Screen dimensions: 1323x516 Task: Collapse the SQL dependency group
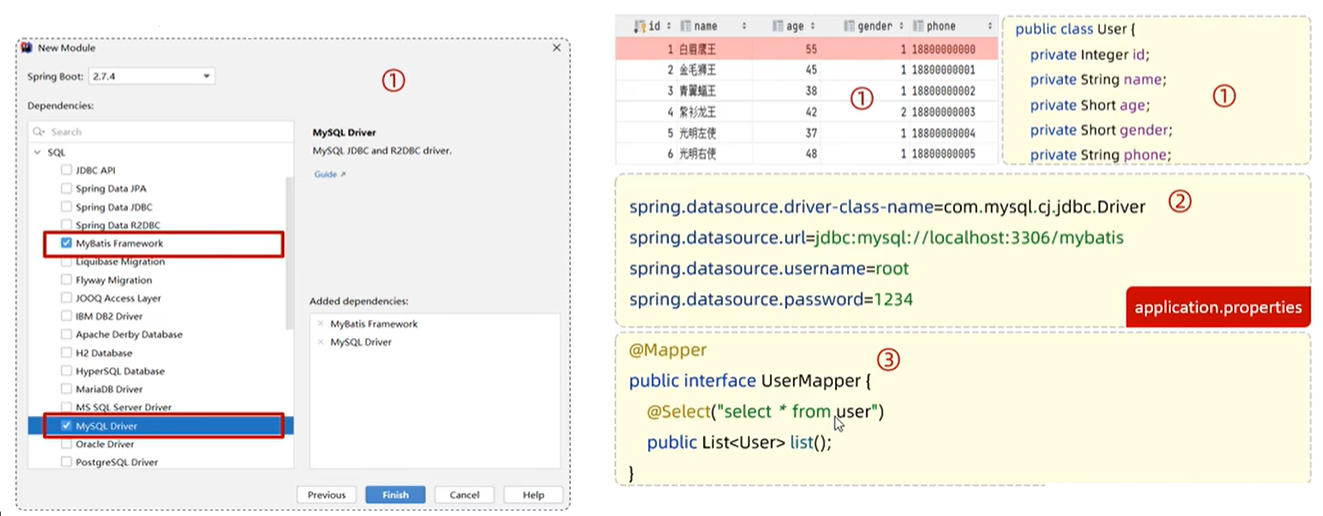(38, 152)
